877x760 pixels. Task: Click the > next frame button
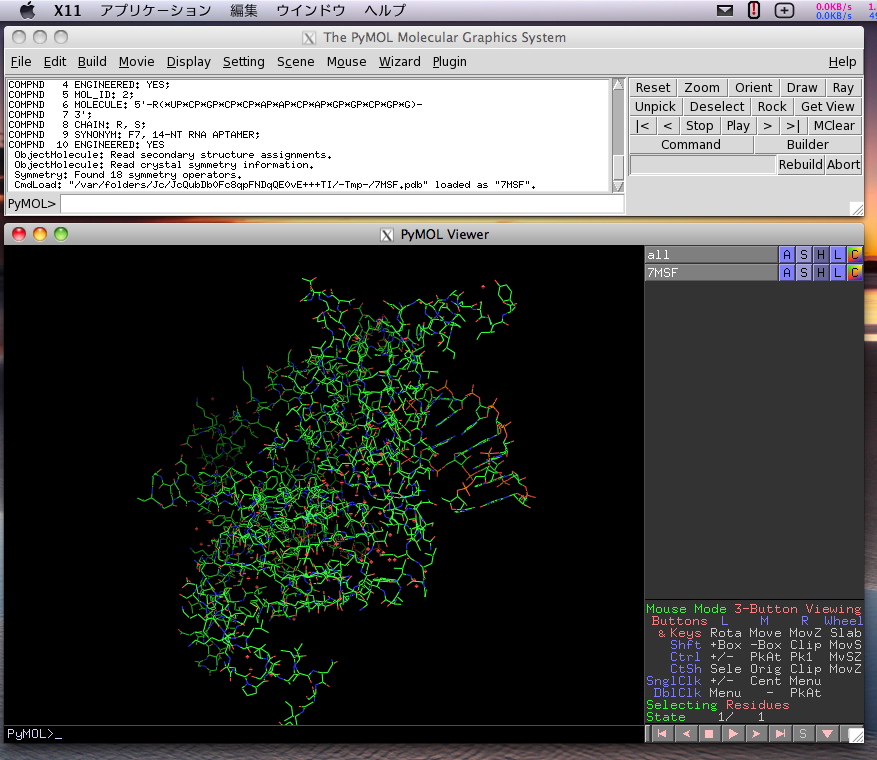click(x=767, y=126)
